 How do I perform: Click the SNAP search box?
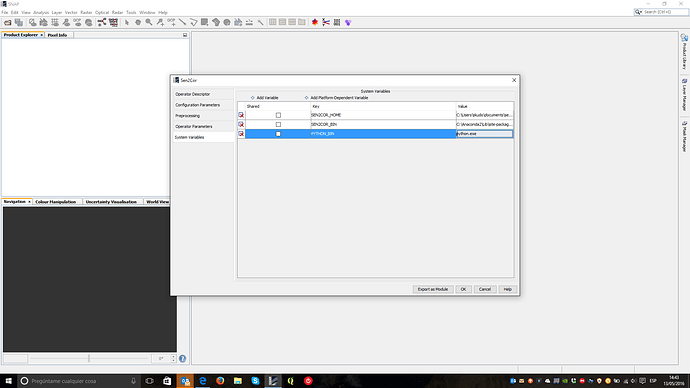click(661, 12)
